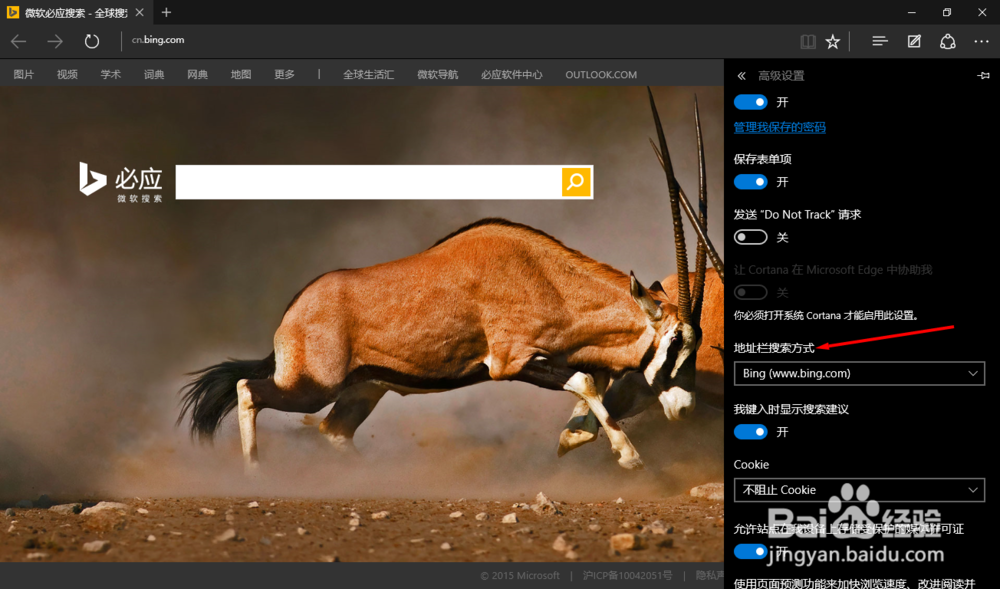Open 全球生活汇 link
Viewport: 1000px width, 589px height.
point(368,75)
